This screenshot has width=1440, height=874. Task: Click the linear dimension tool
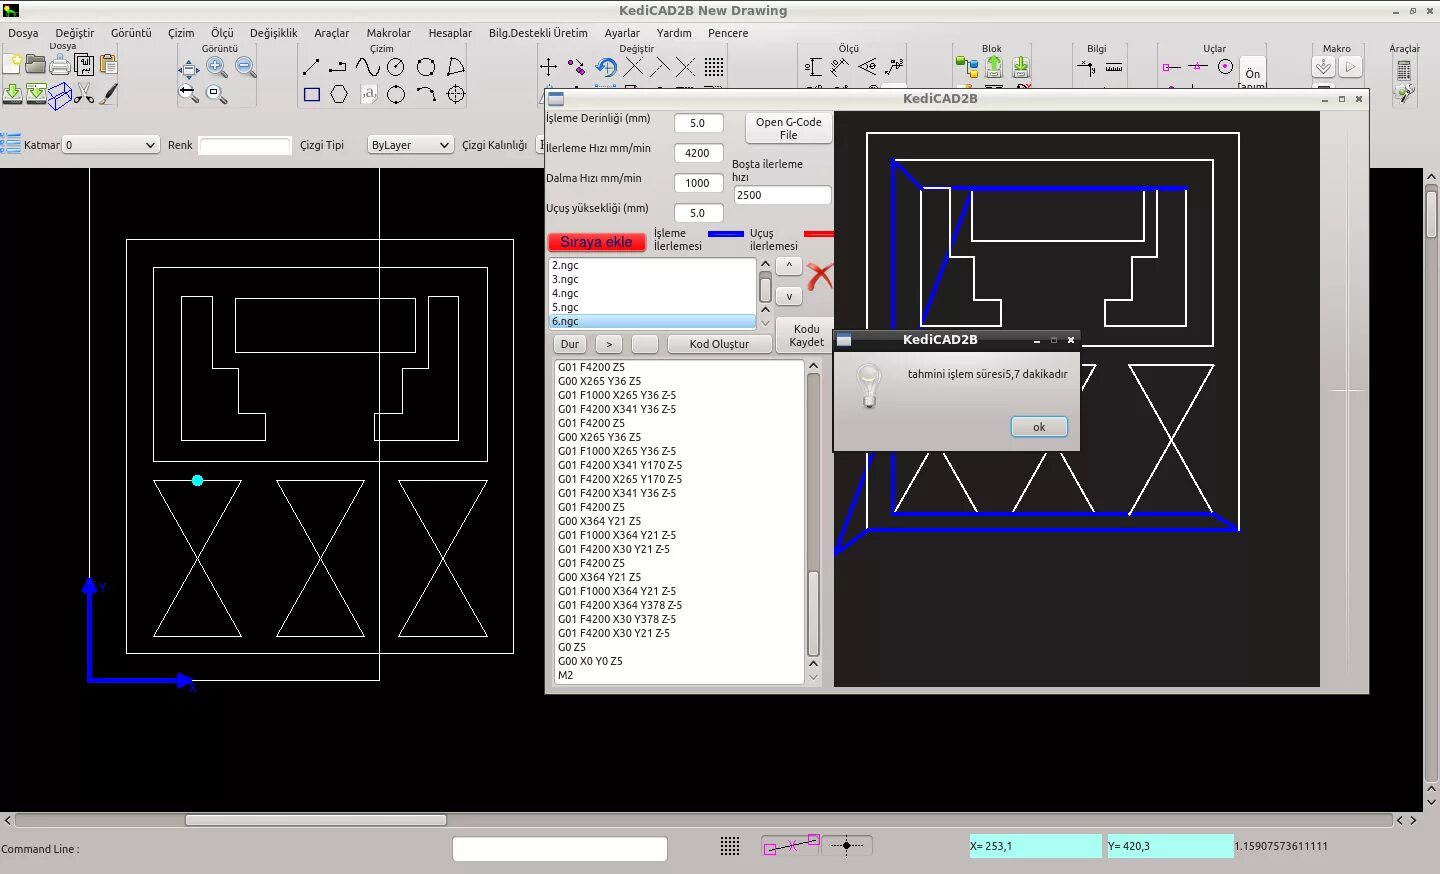click(813, 67)
